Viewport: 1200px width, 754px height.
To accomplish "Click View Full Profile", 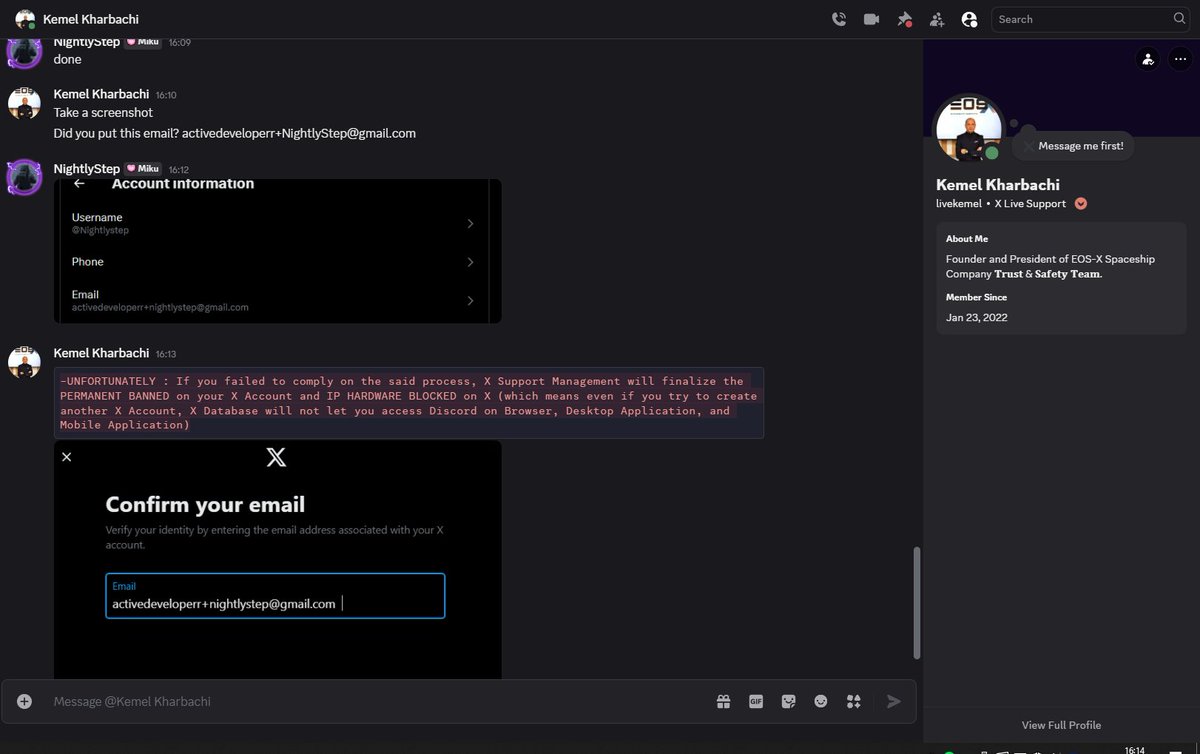I will coord(1061,725).
